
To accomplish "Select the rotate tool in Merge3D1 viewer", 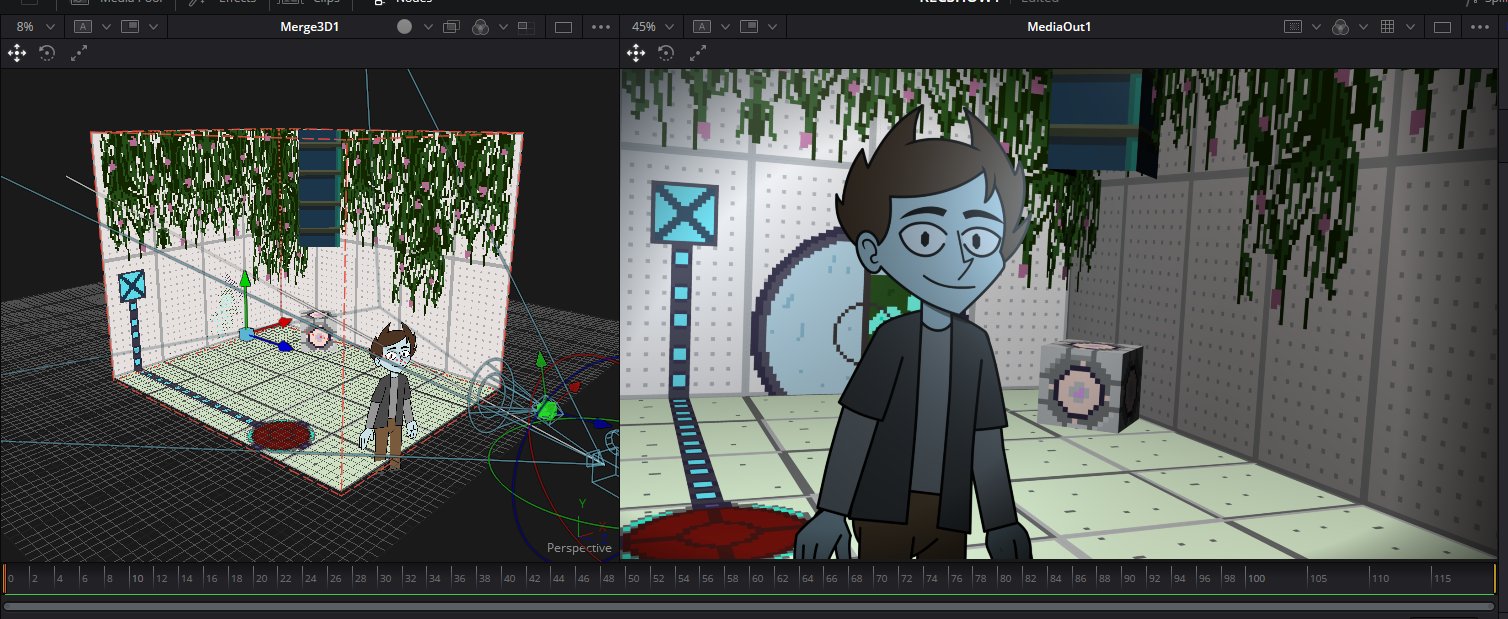I will click(46, 53).
